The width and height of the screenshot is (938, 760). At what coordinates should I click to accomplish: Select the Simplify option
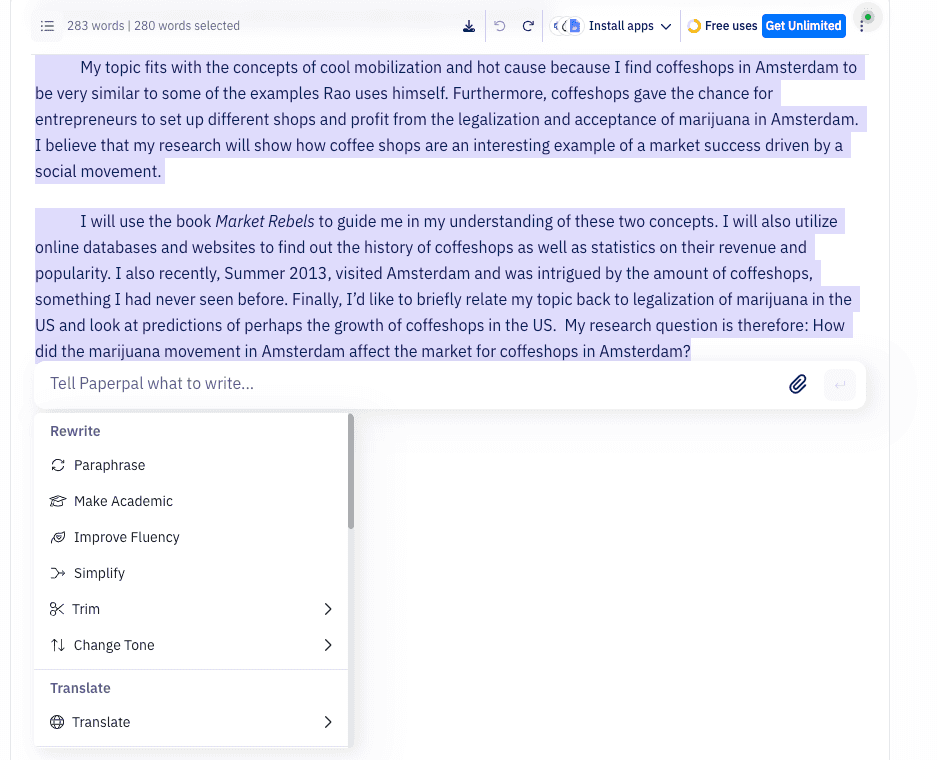[100, 573]
